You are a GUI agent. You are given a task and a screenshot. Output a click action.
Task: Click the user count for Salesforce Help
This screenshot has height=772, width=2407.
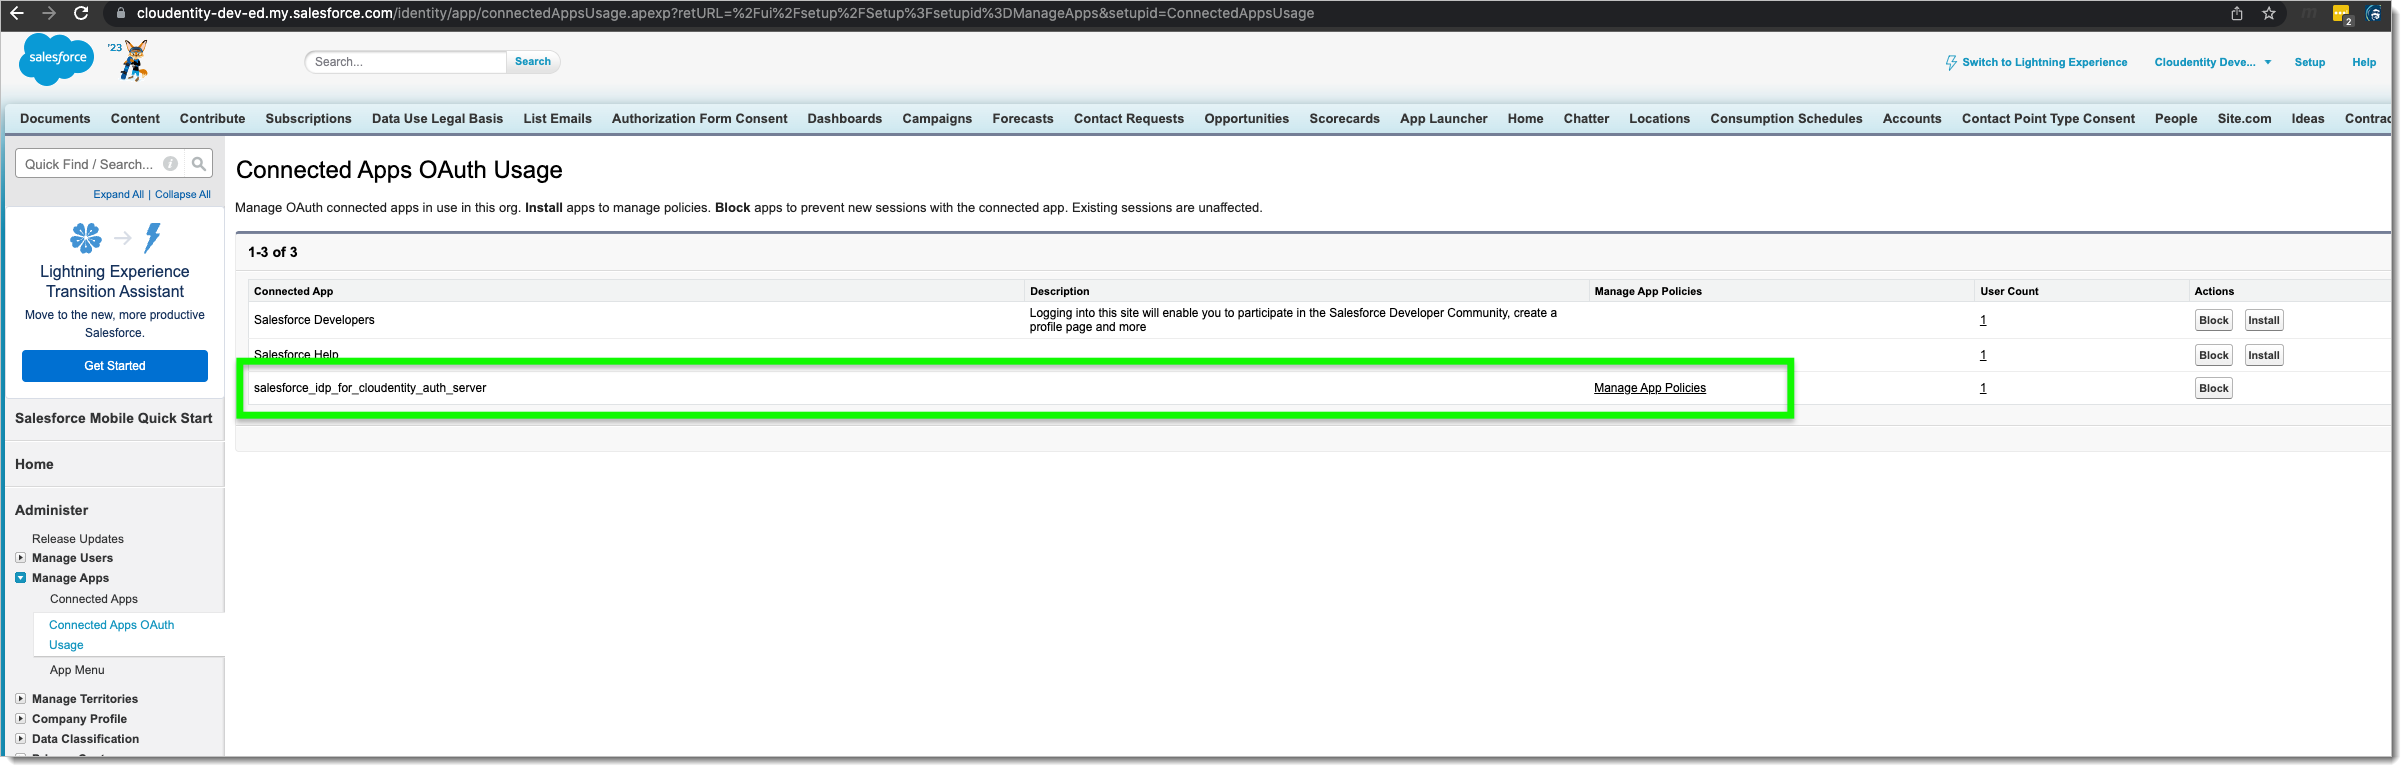(x=1983, y=355)
